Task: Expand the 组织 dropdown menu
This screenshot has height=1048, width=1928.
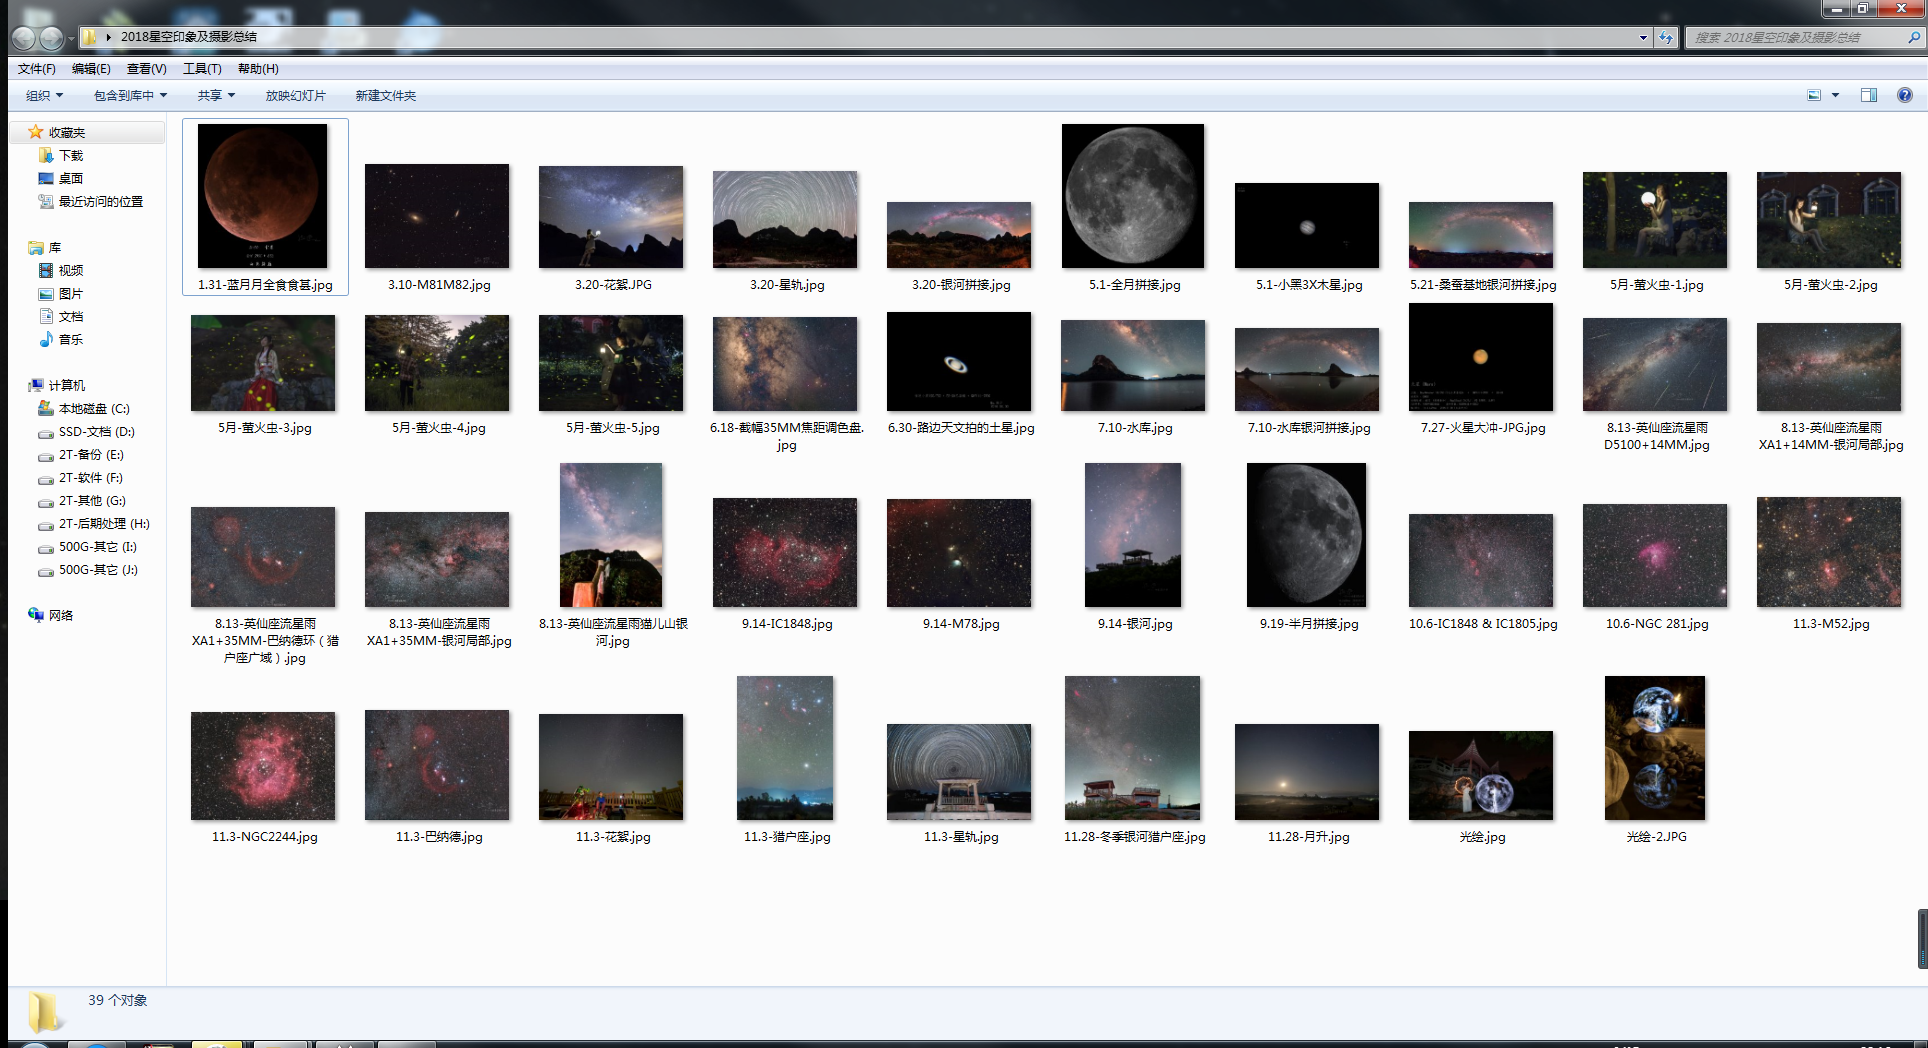Action: [44, 96]
